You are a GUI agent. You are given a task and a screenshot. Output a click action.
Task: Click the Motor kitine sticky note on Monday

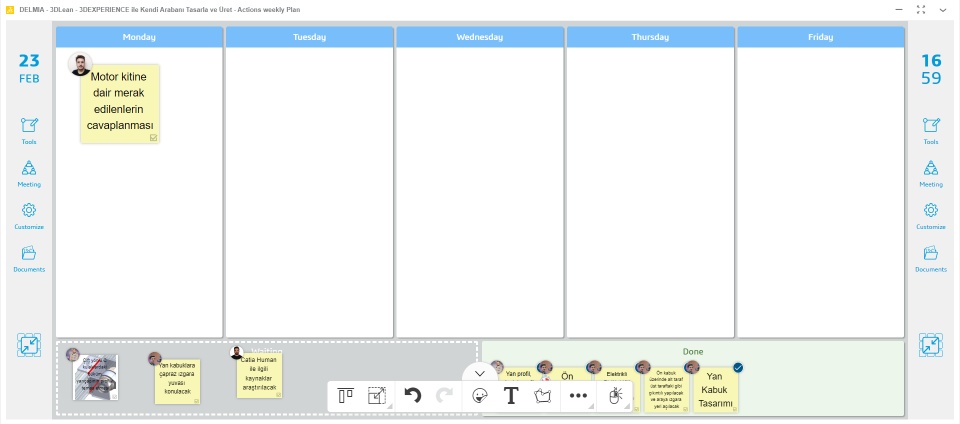[120, 104]
